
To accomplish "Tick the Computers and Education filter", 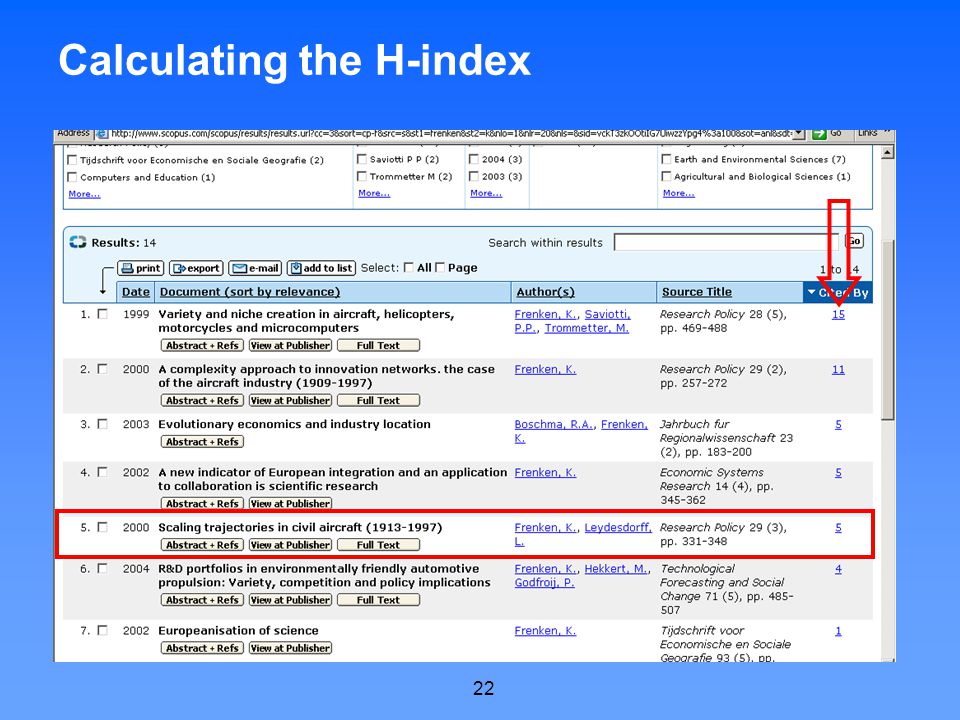I will coord(72,177).
